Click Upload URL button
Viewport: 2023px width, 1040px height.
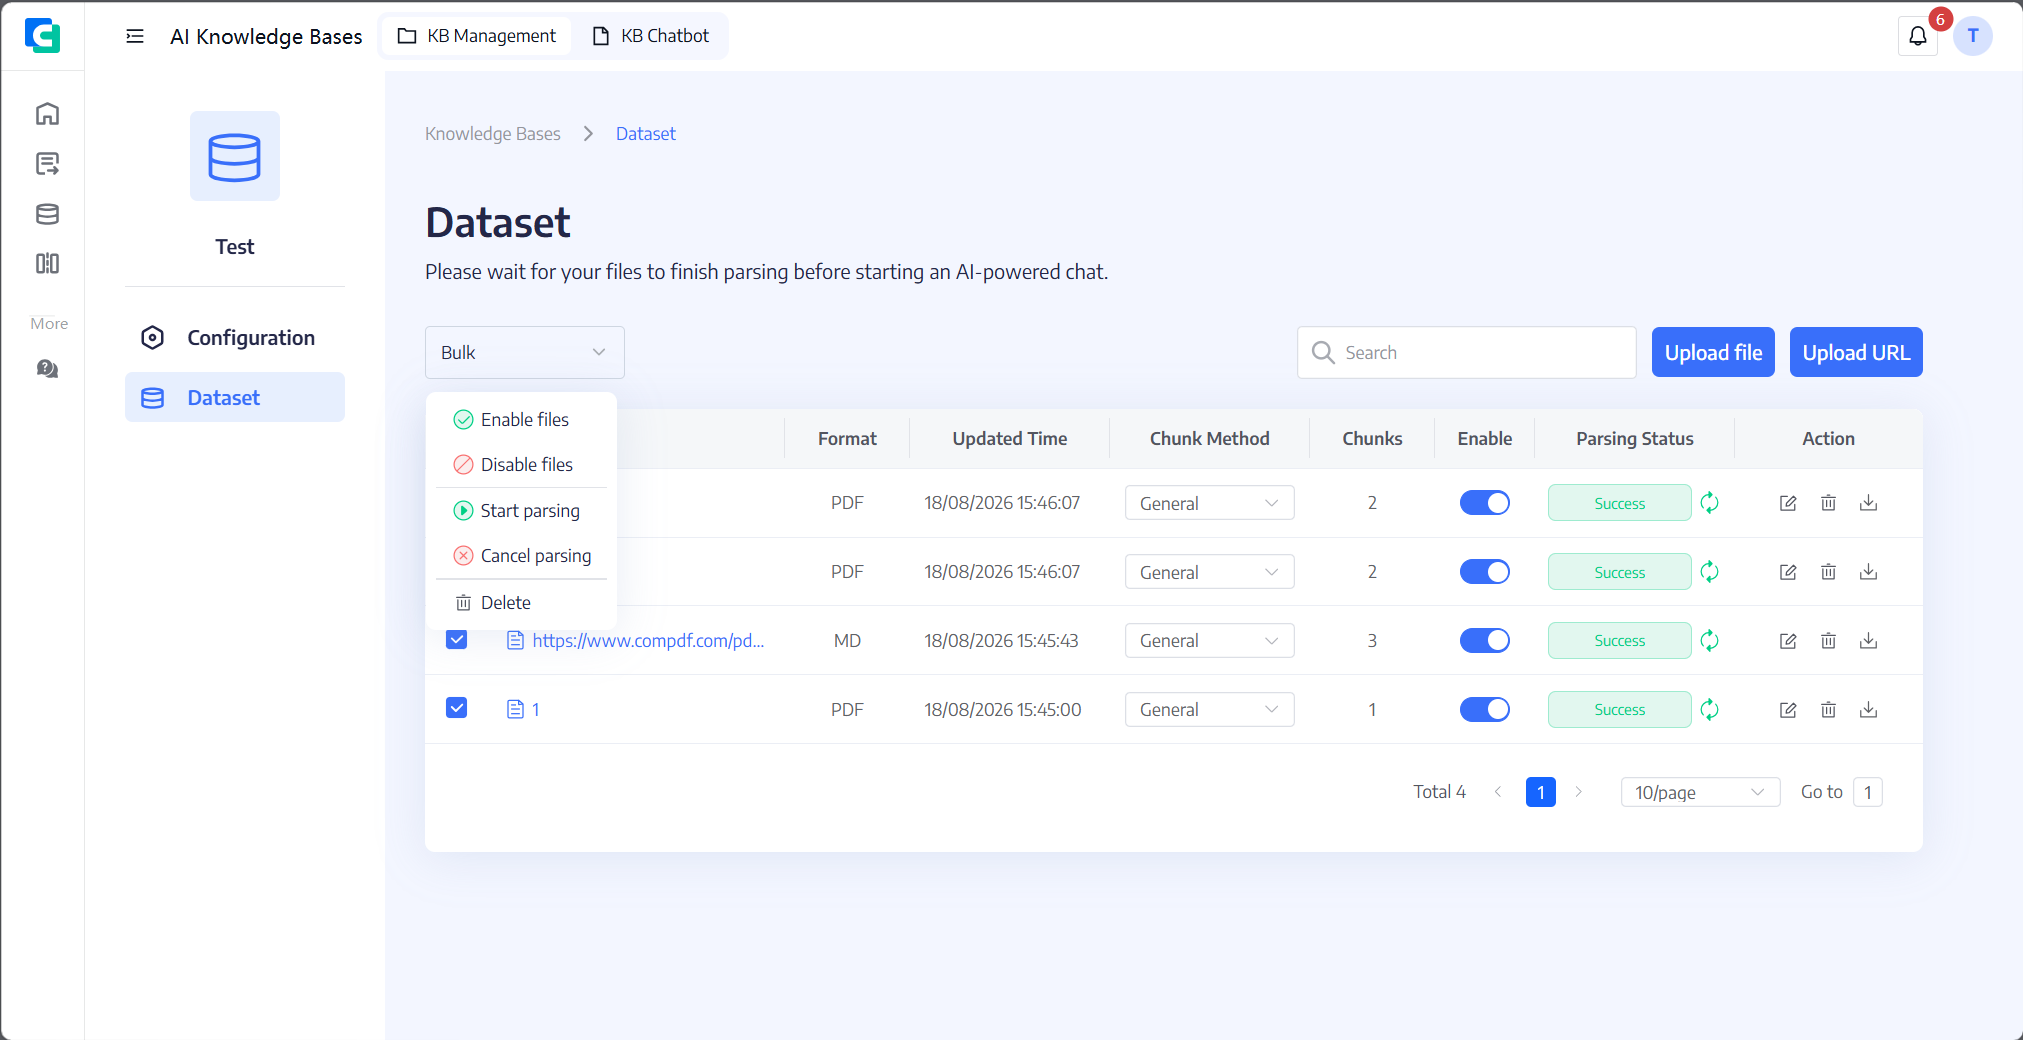click(1856, 352)
